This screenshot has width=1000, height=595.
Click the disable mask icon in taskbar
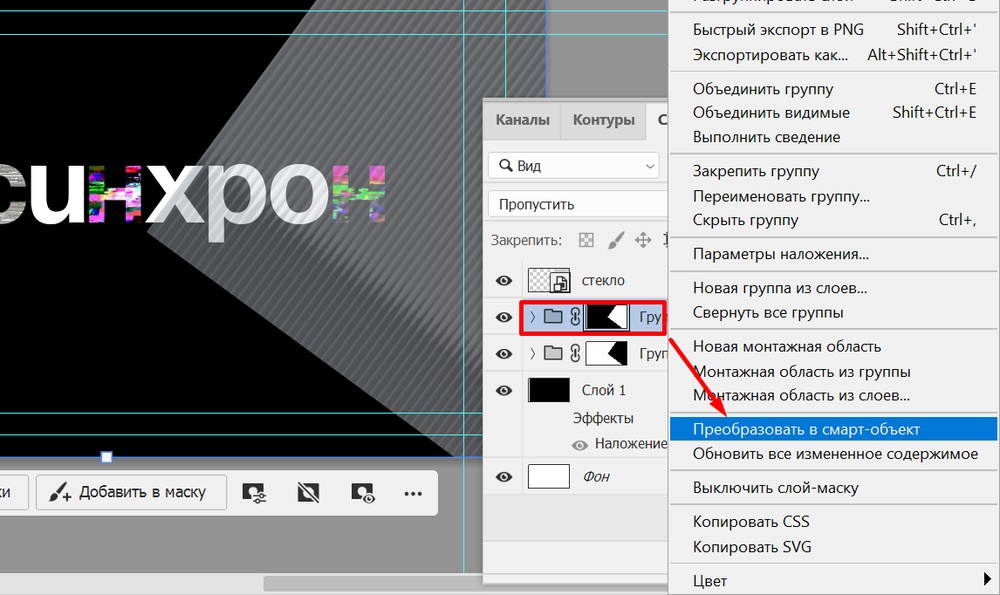click(308, 492)
